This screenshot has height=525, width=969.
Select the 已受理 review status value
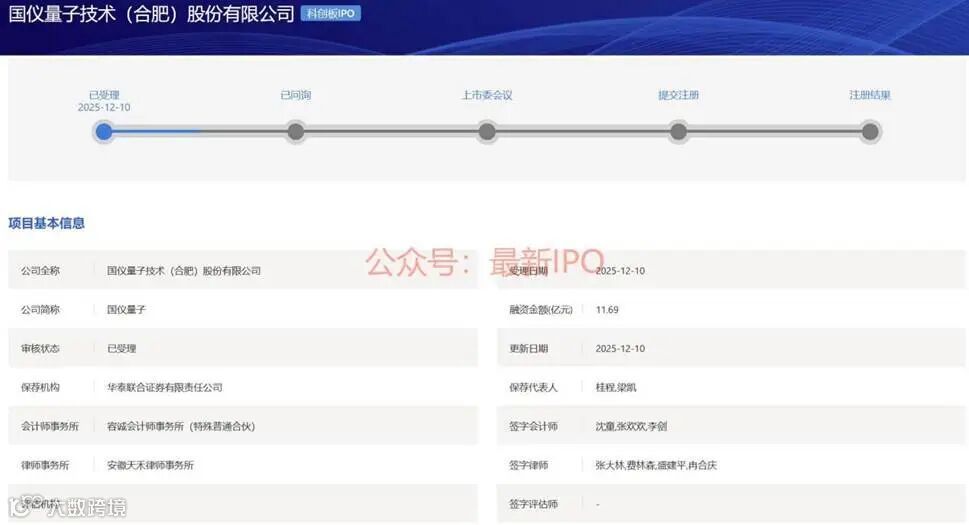[x=122, y=348]
